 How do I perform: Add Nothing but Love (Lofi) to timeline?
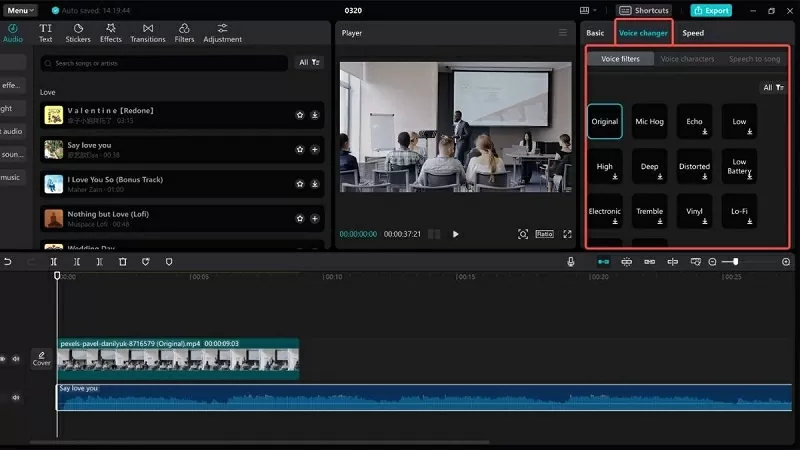[314, 219]
